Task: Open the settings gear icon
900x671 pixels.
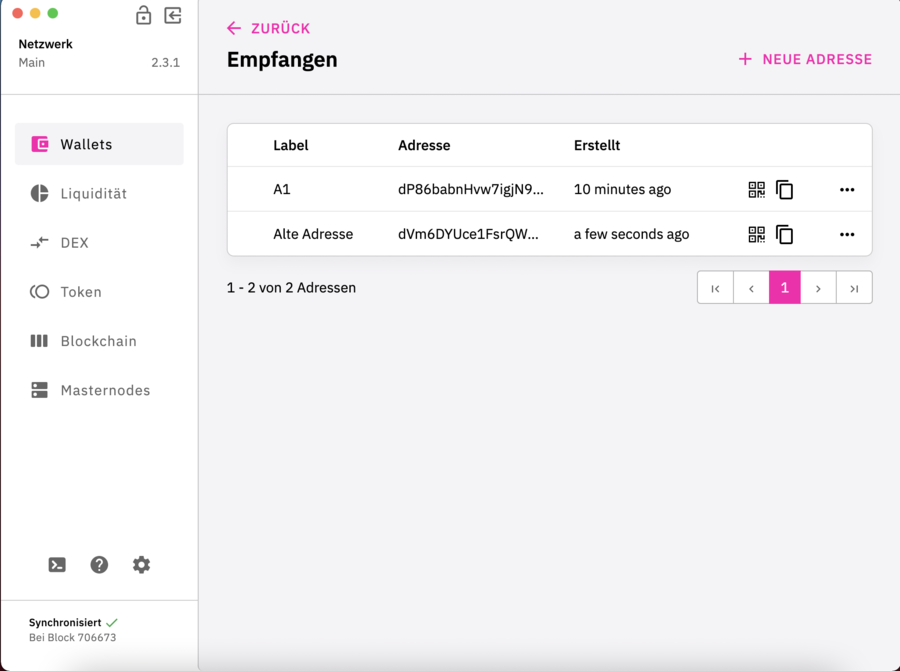Action: (x=141, y=565)
